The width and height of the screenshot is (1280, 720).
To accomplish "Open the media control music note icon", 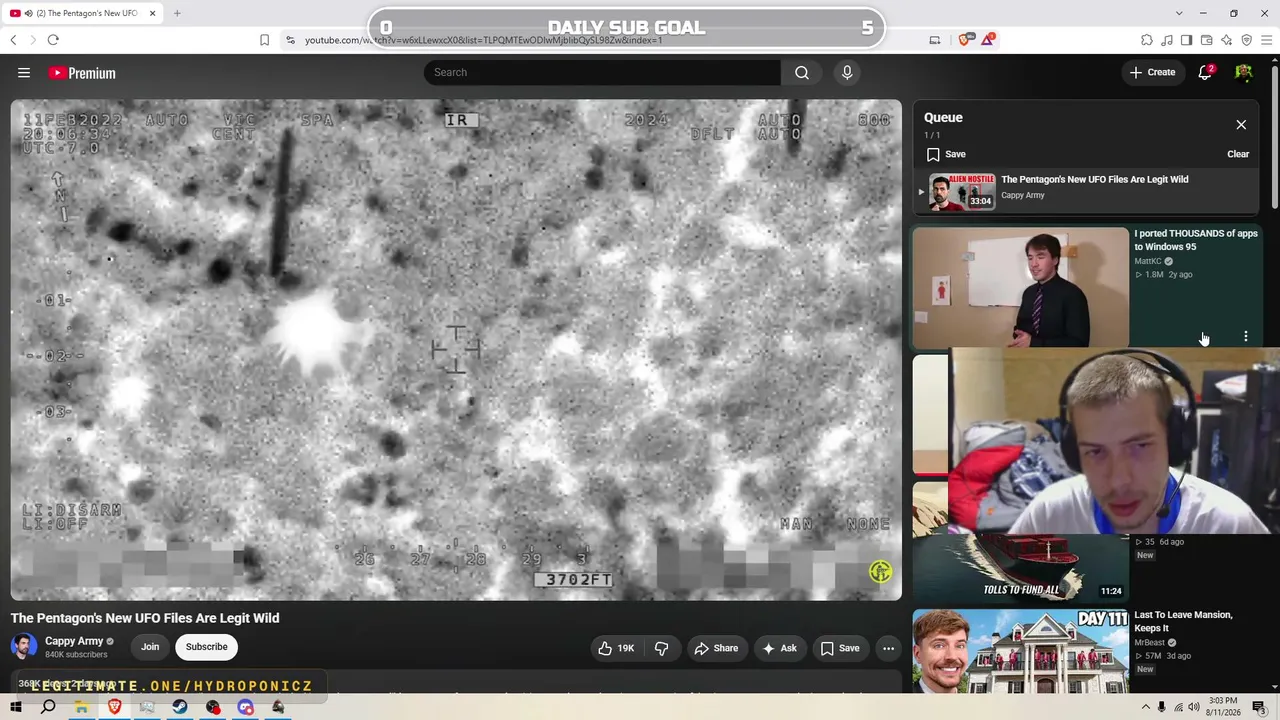I will pos(1167,40).
